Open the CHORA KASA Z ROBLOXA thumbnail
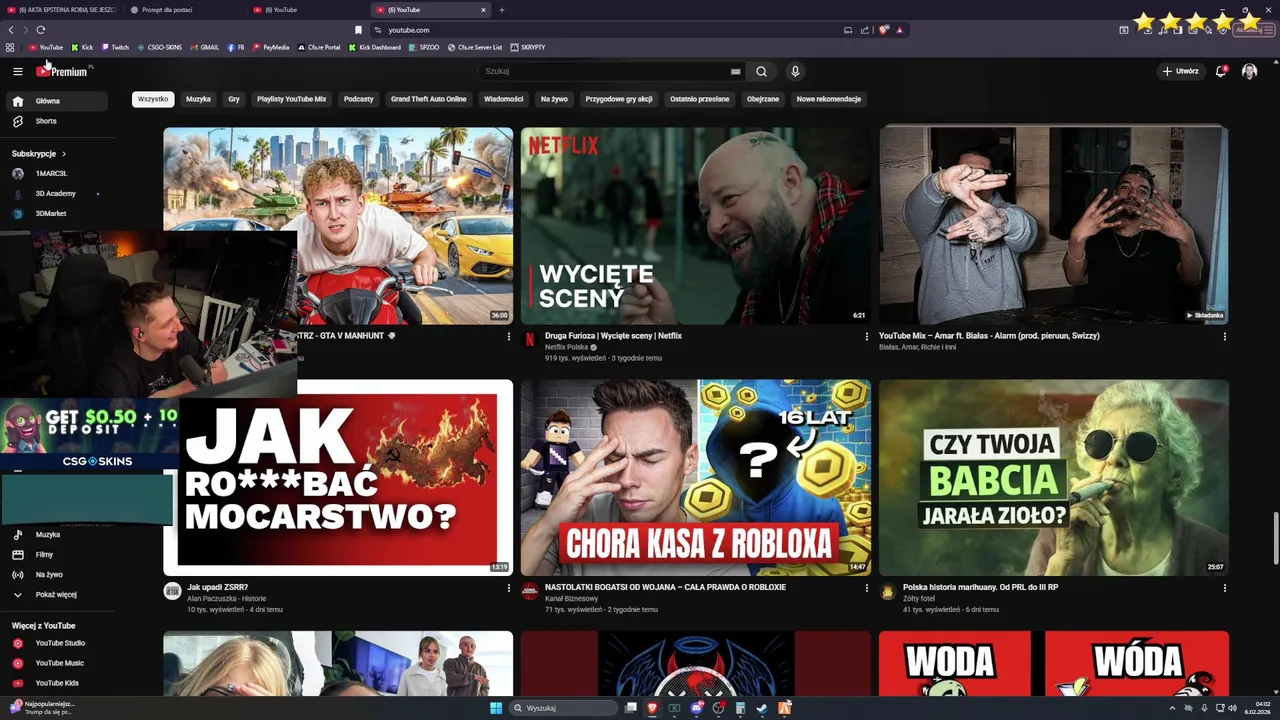The width and height of the screenshot is (1280, 720). point(695,477)
